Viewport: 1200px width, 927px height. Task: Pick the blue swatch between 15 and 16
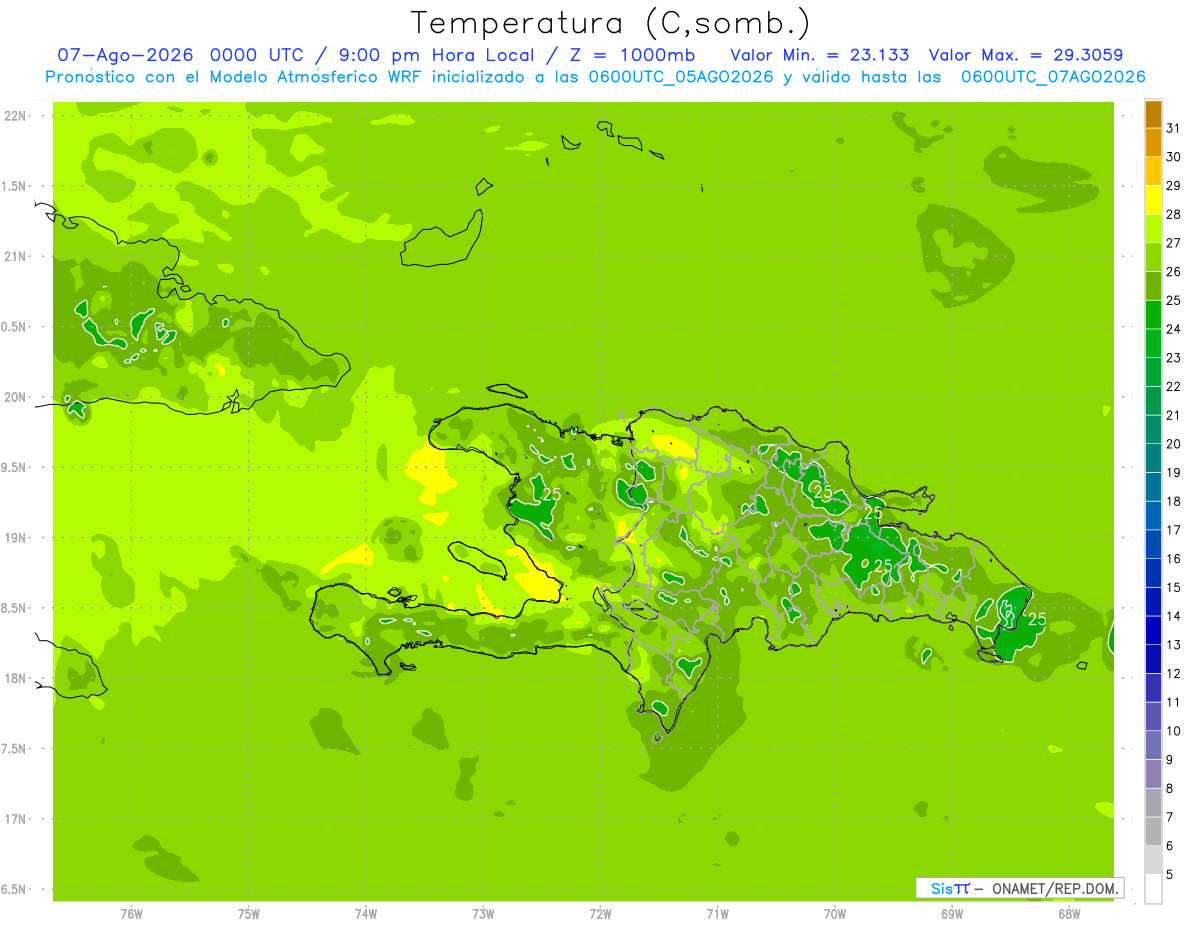pos(1153,574)
